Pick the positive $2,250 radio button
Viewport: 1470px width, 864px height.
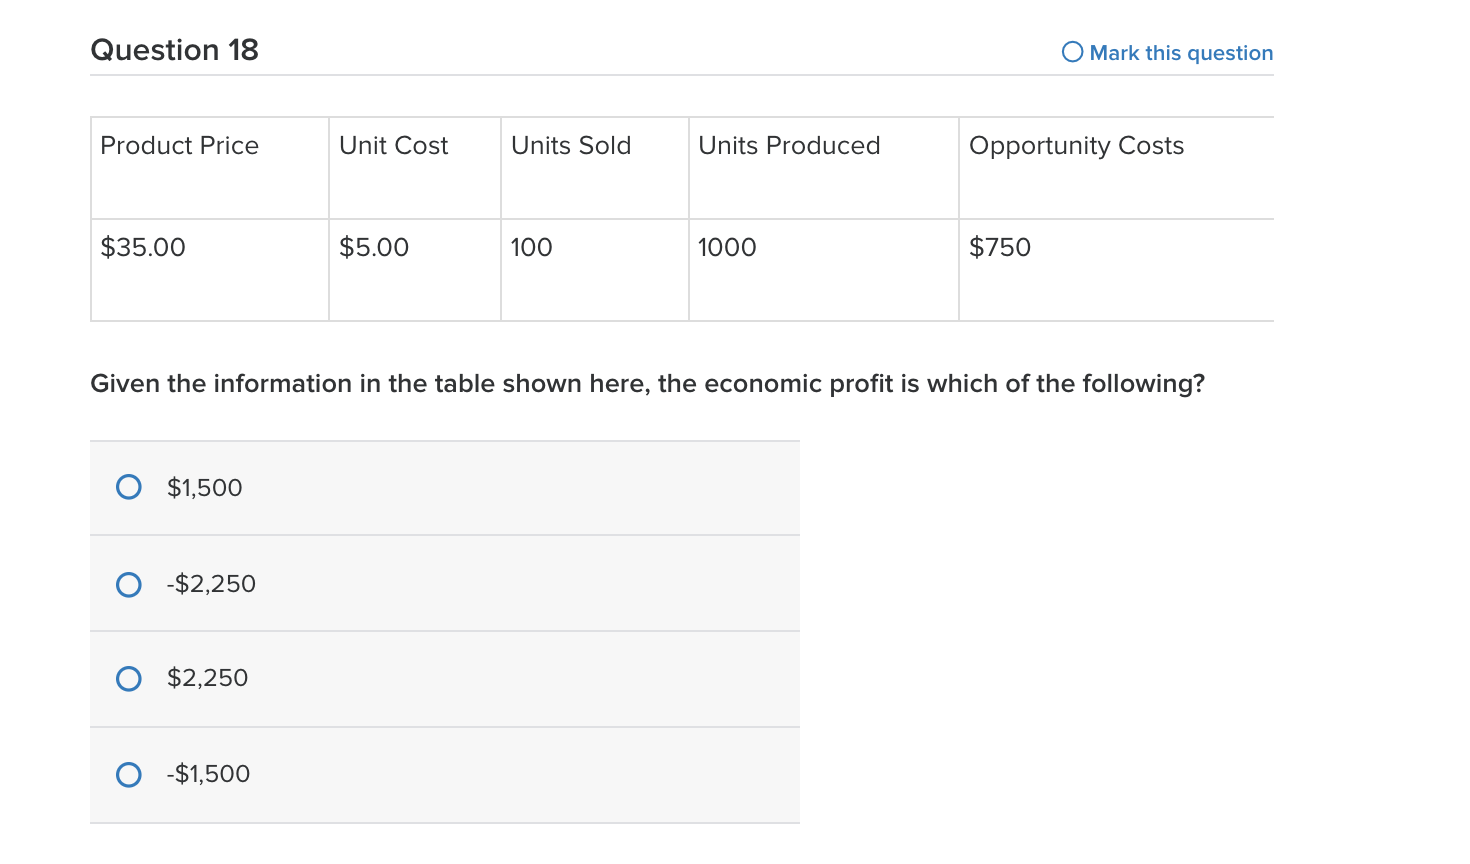click(129, 679)
